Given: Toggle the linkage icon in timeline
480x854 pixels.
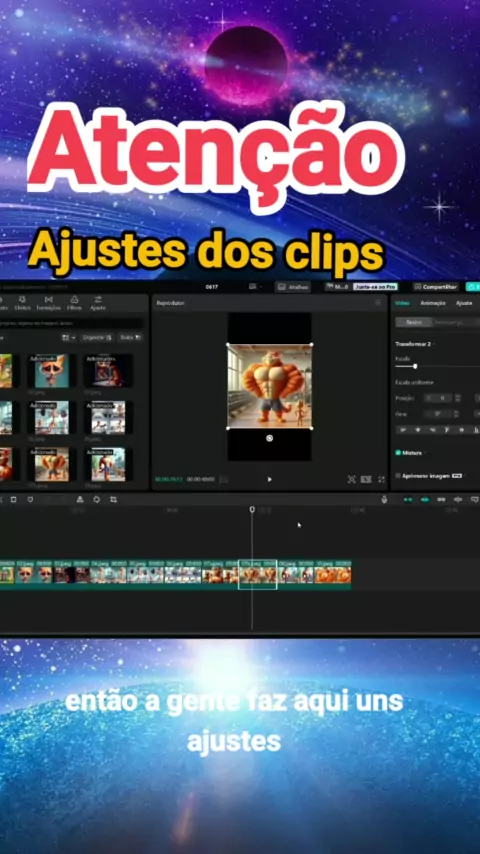Looking at the screenshot, I should (x=441, y=499).
